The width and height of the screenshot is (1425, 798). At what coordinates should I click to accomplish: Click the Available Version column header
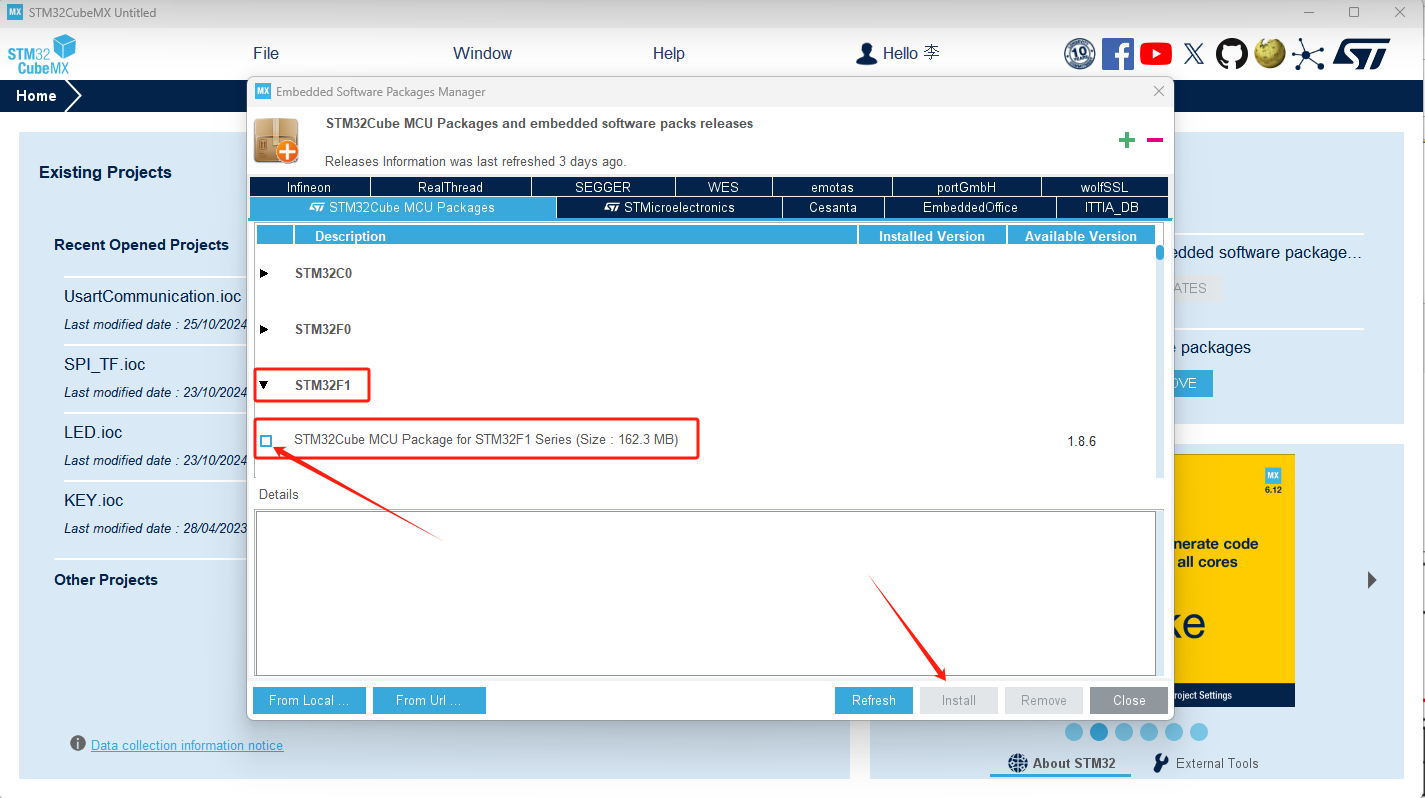[1081, 236]
